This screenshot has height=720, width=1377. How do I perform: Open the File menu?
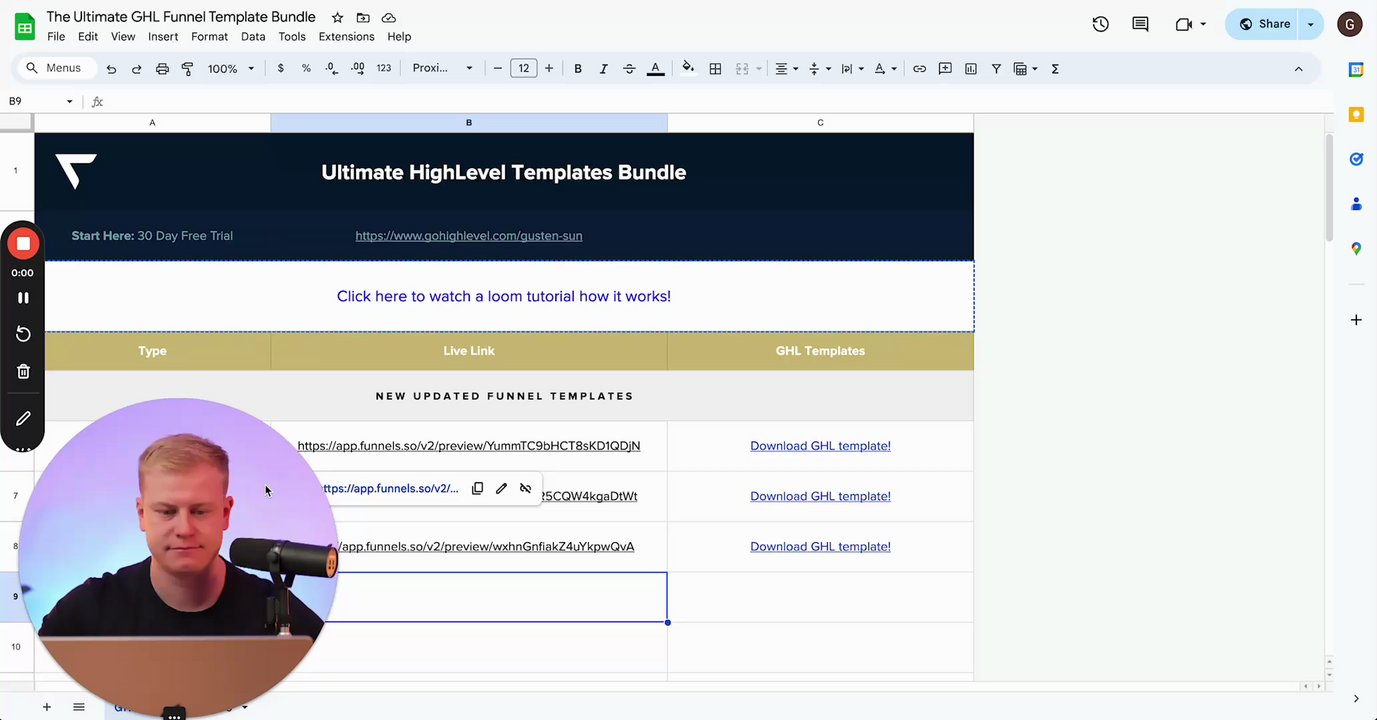pos(56,37)
